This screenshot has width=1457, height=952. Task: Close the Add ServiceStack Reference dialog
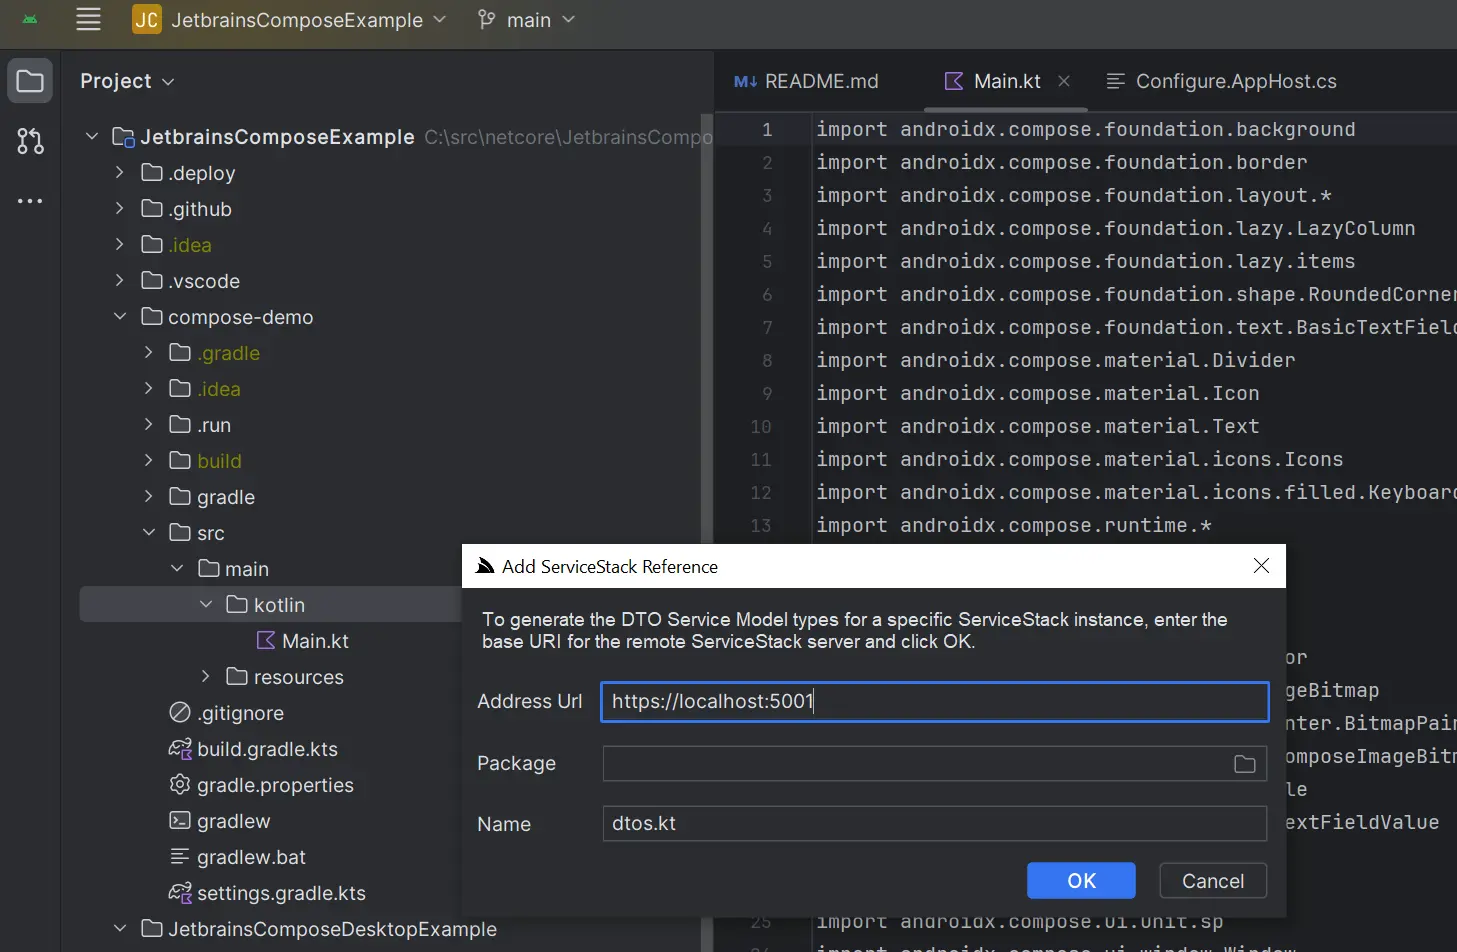pos(1261,566)
